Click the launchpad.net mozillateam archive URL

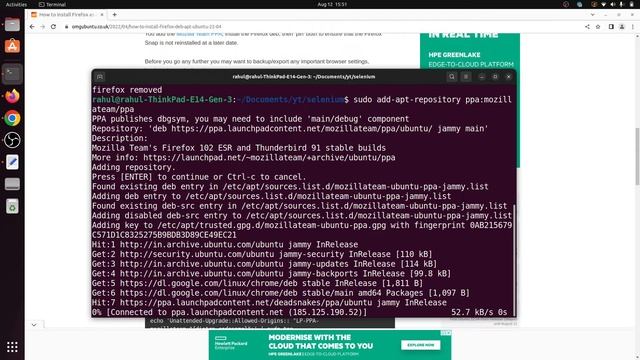click(x=269, y=158)
